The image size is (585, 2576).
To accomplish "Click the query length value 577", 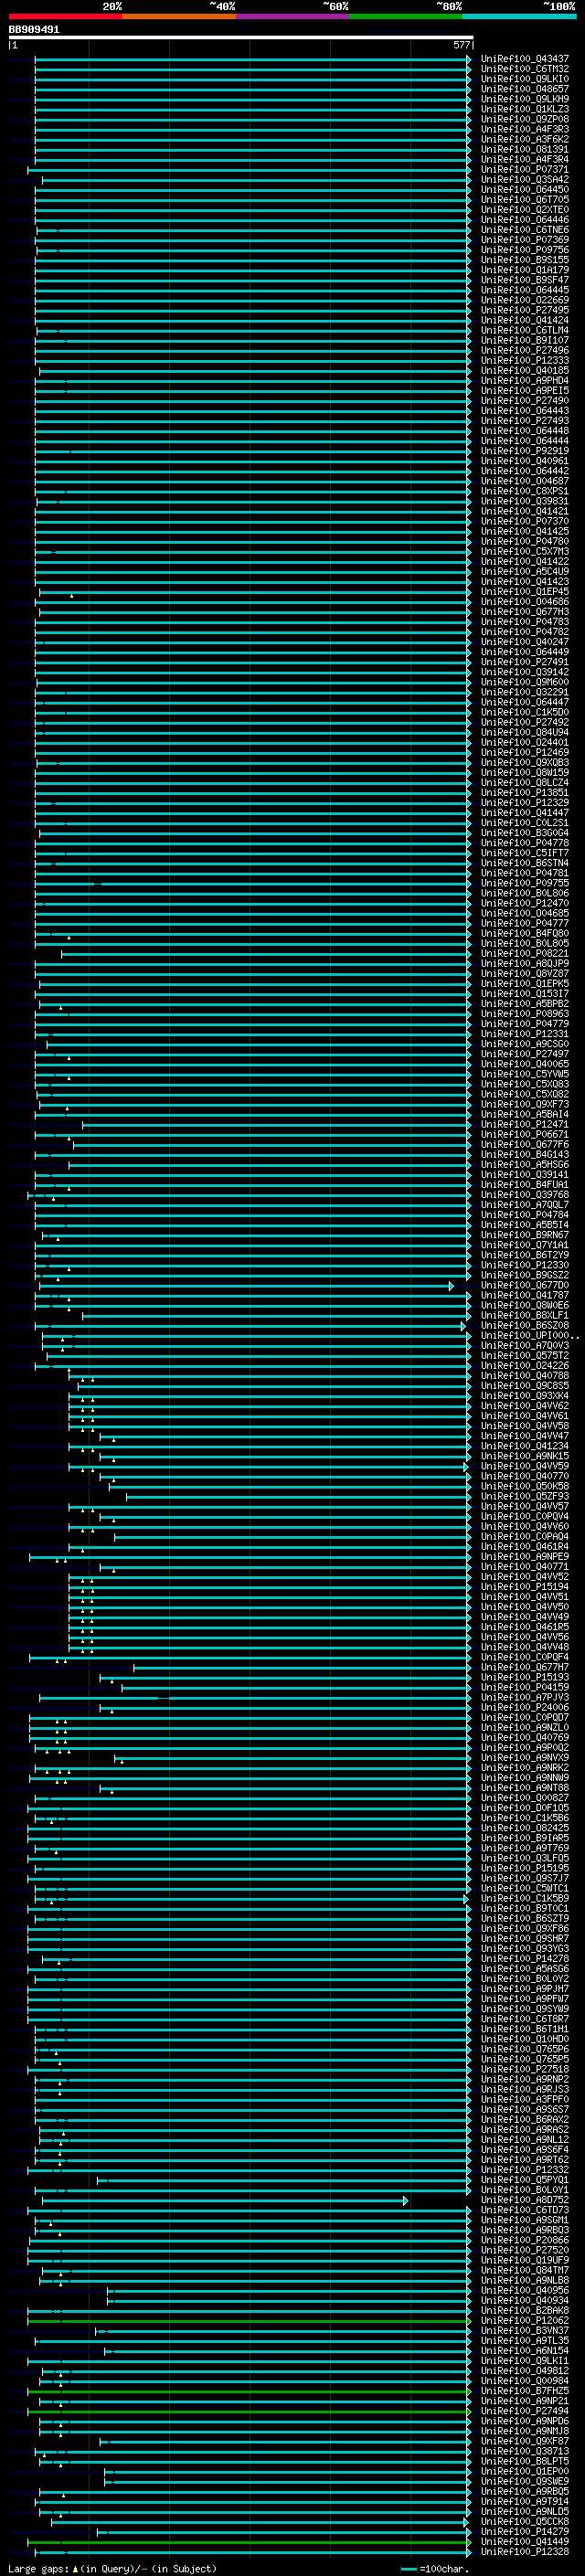I will (461, 45).
